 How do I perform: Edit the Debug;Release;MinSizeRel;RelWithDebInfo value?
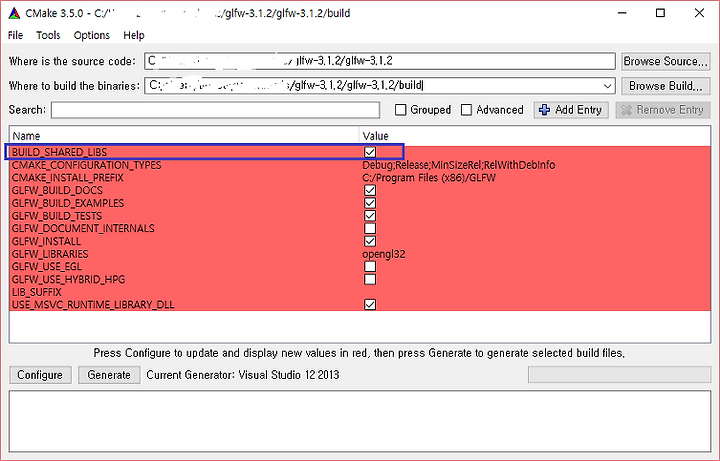pos(459,165)
